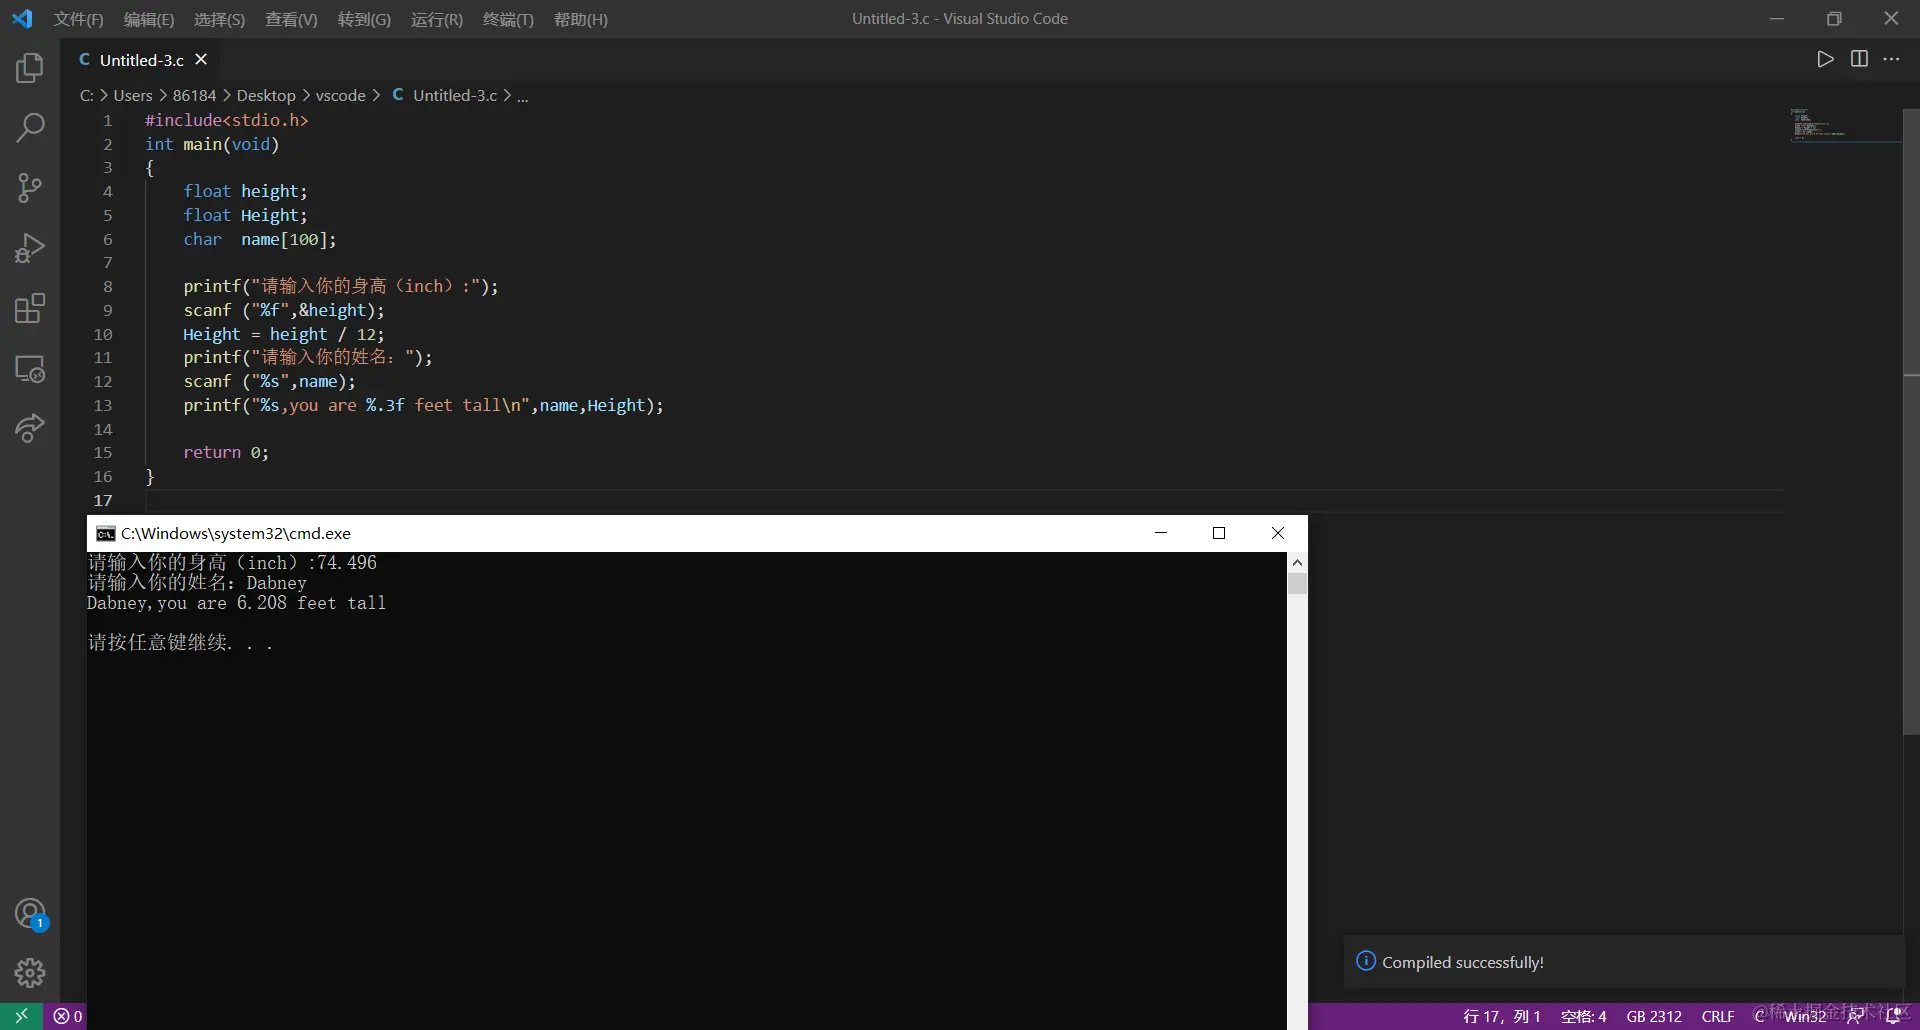This screenshot has height=1030, width=1920.
Task: Click line number 17 in gutter
Action: (x=103, y=500)
